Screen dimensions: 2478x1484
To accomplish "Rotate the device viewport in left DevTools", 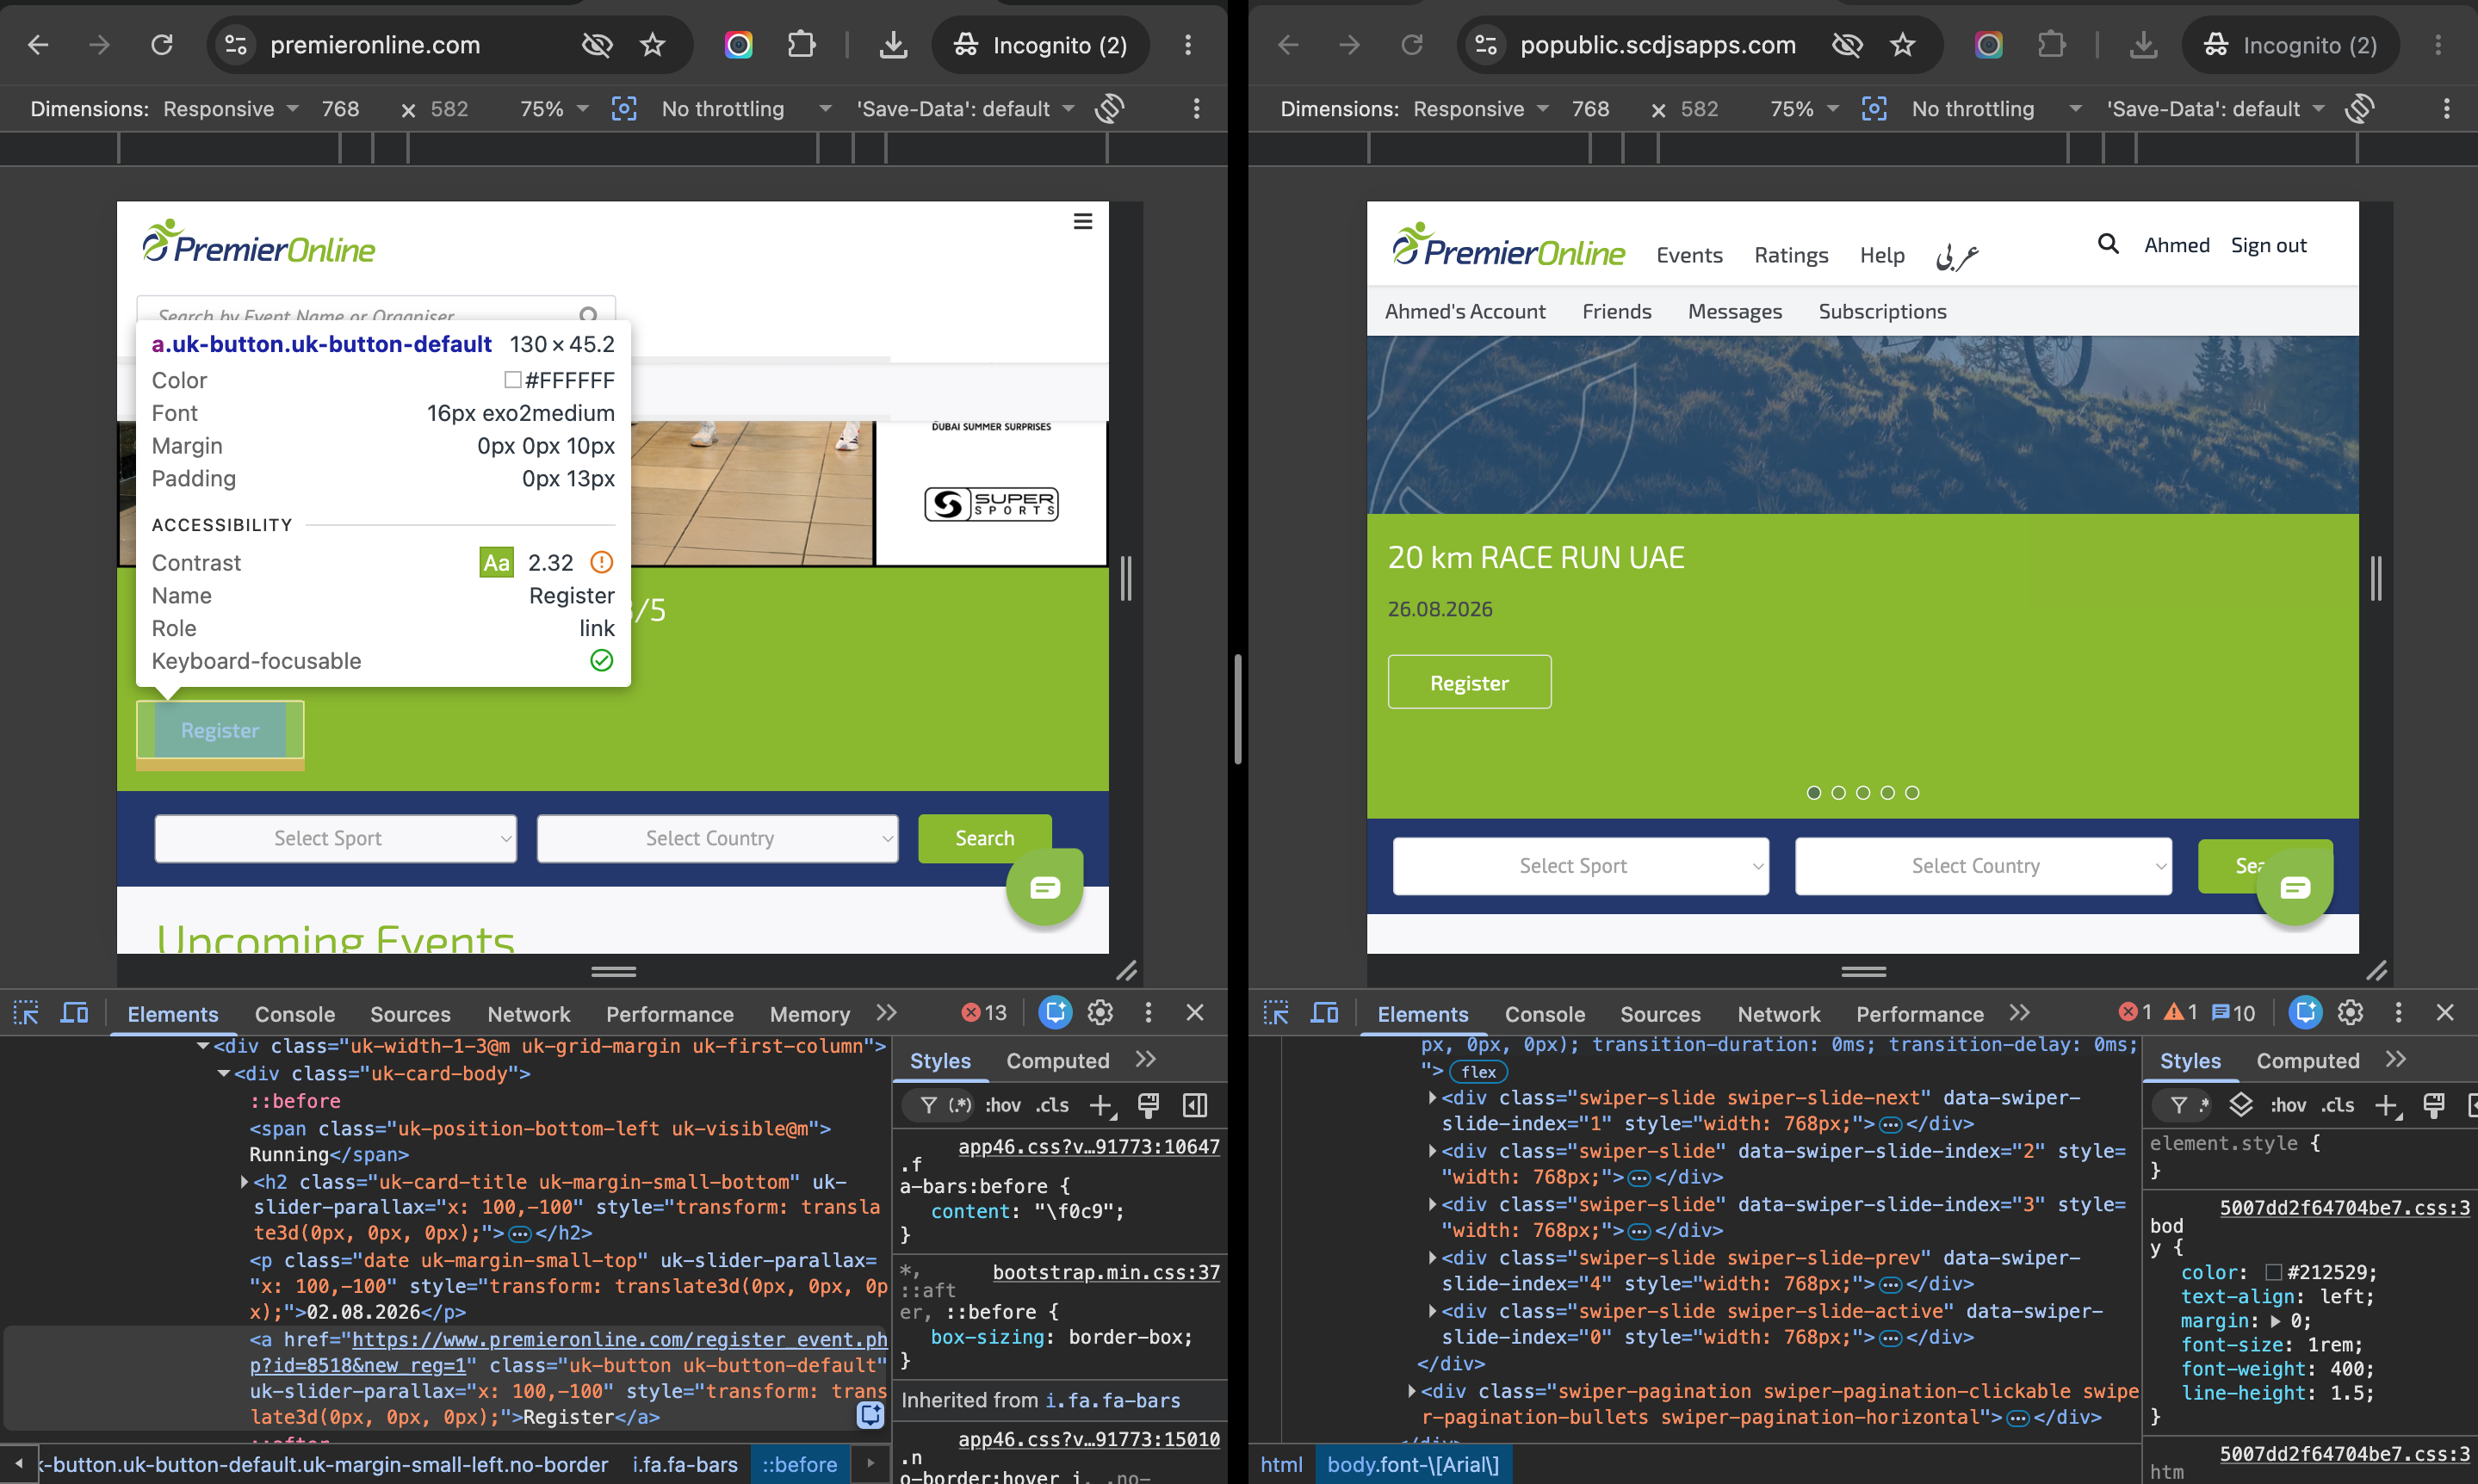I will tap(1110, 109).
